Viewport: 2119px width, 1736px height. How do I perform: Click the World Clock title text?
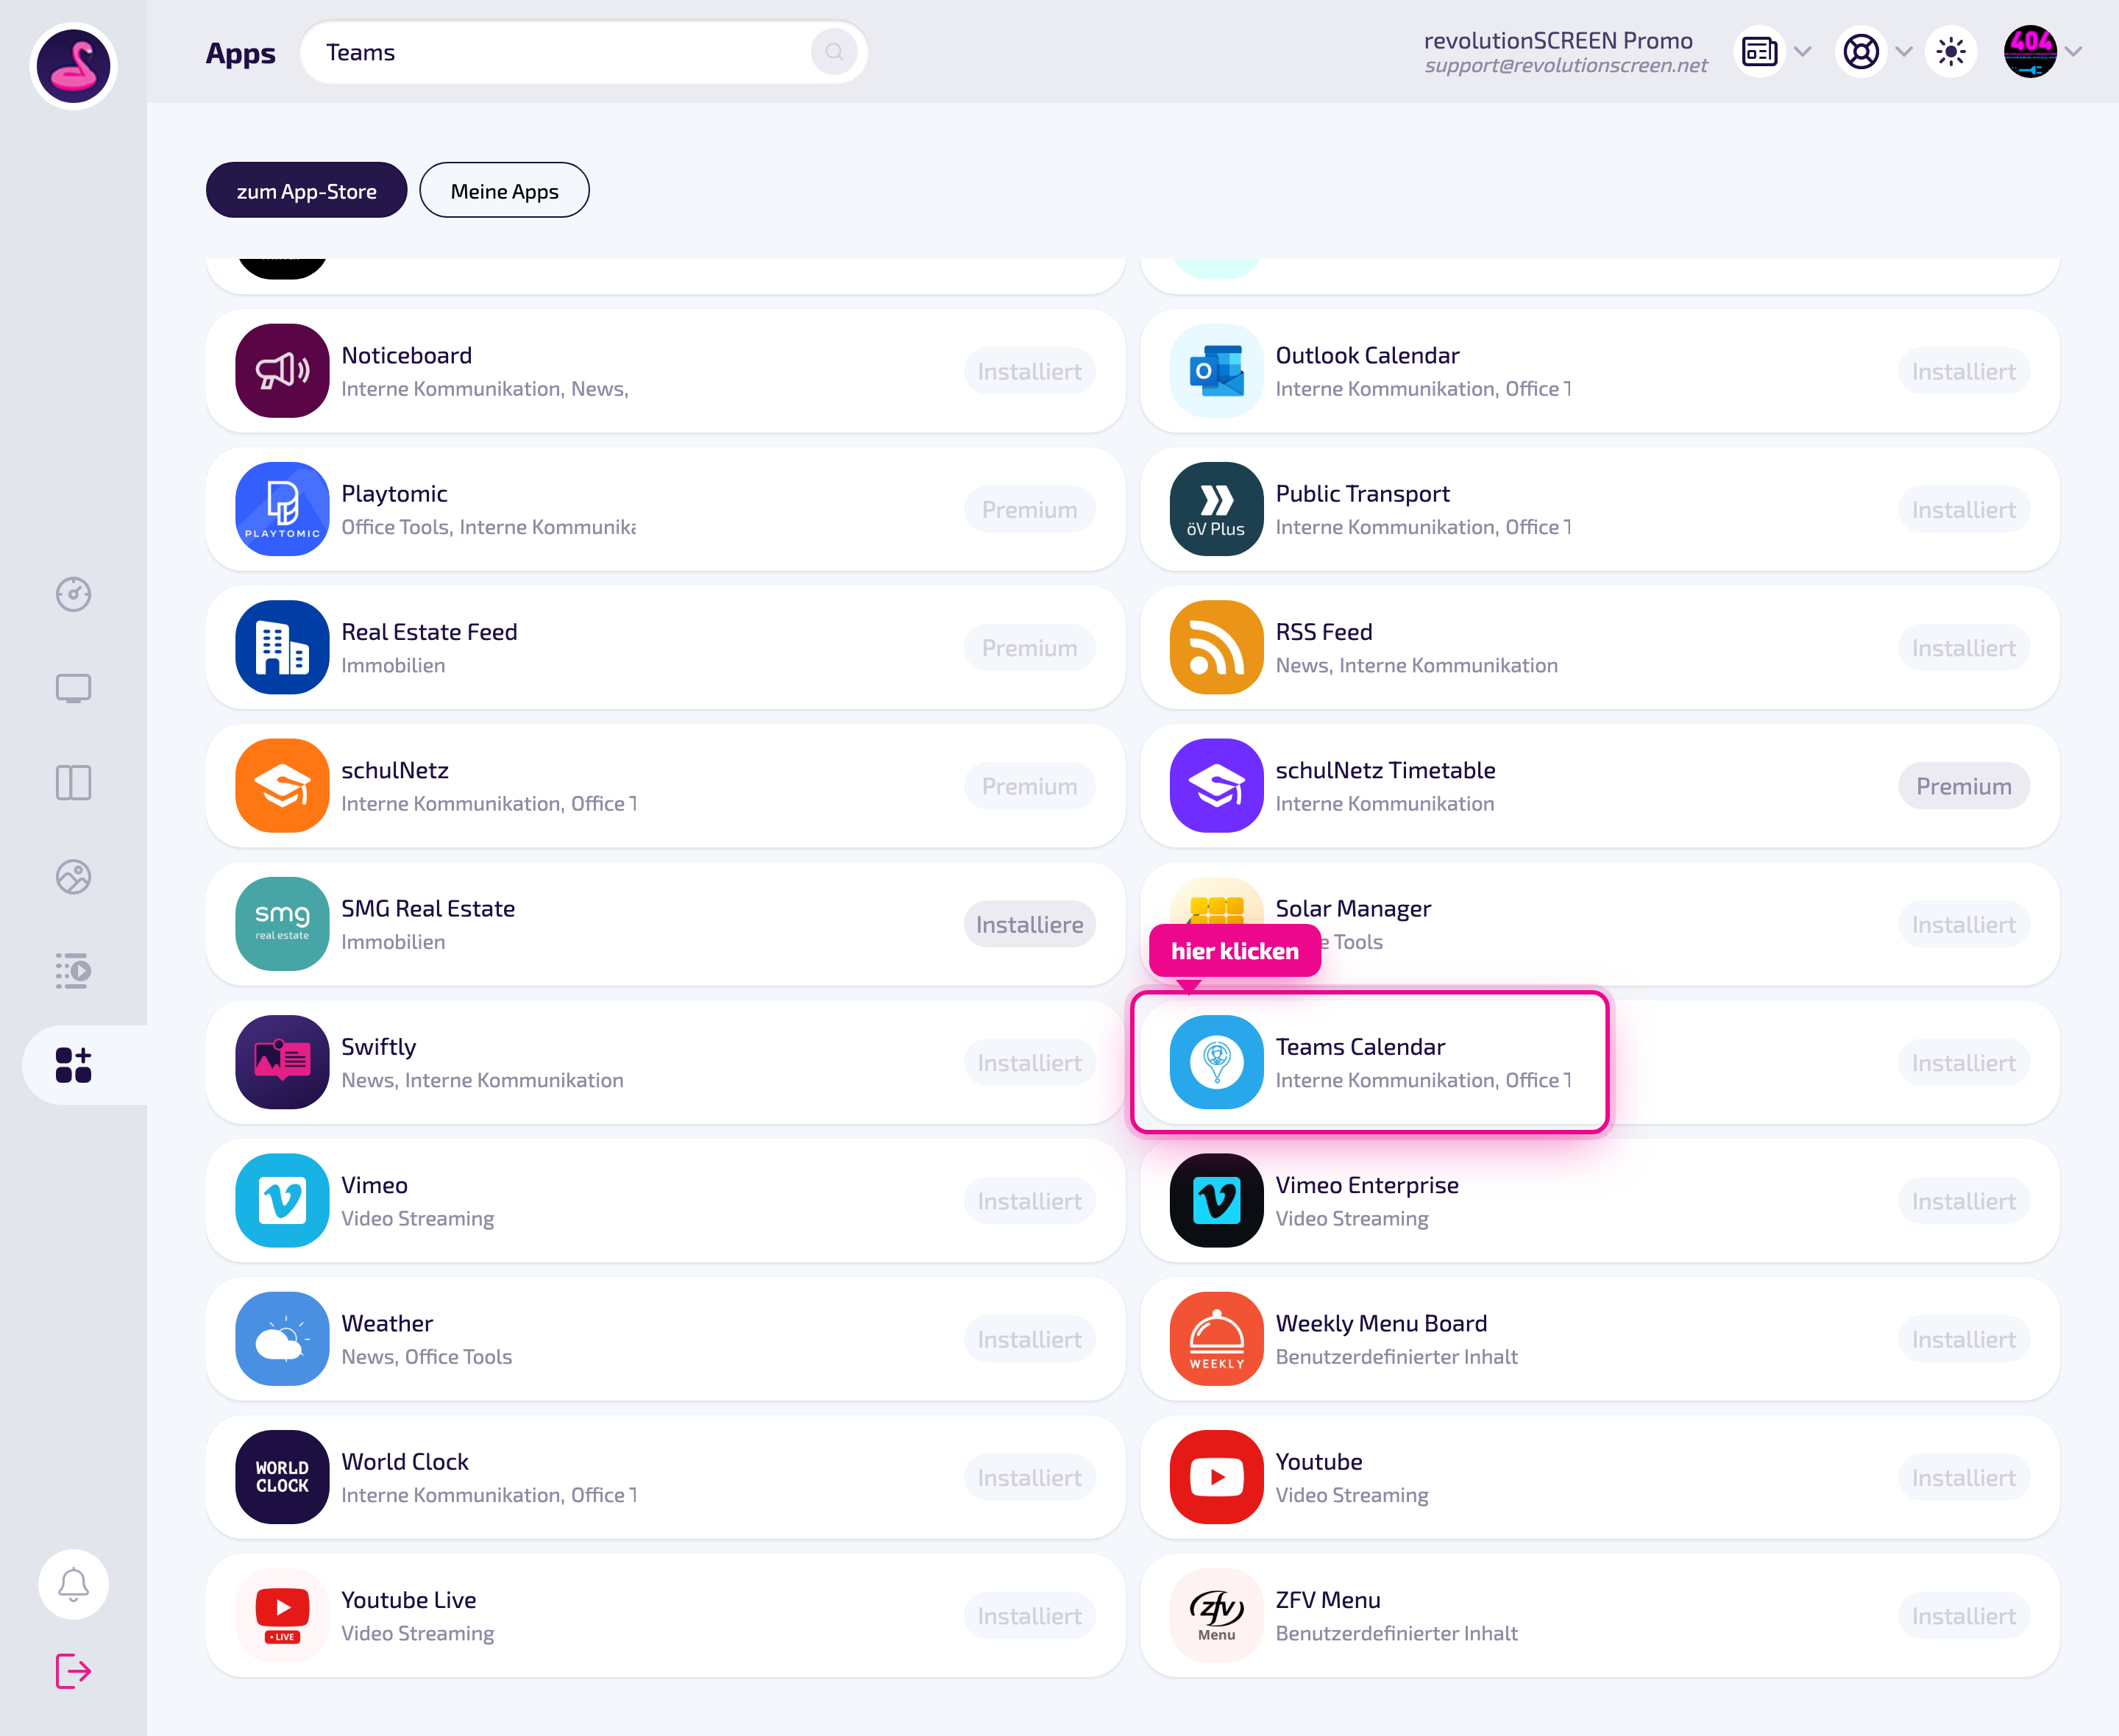click(x=405, y=1461)
